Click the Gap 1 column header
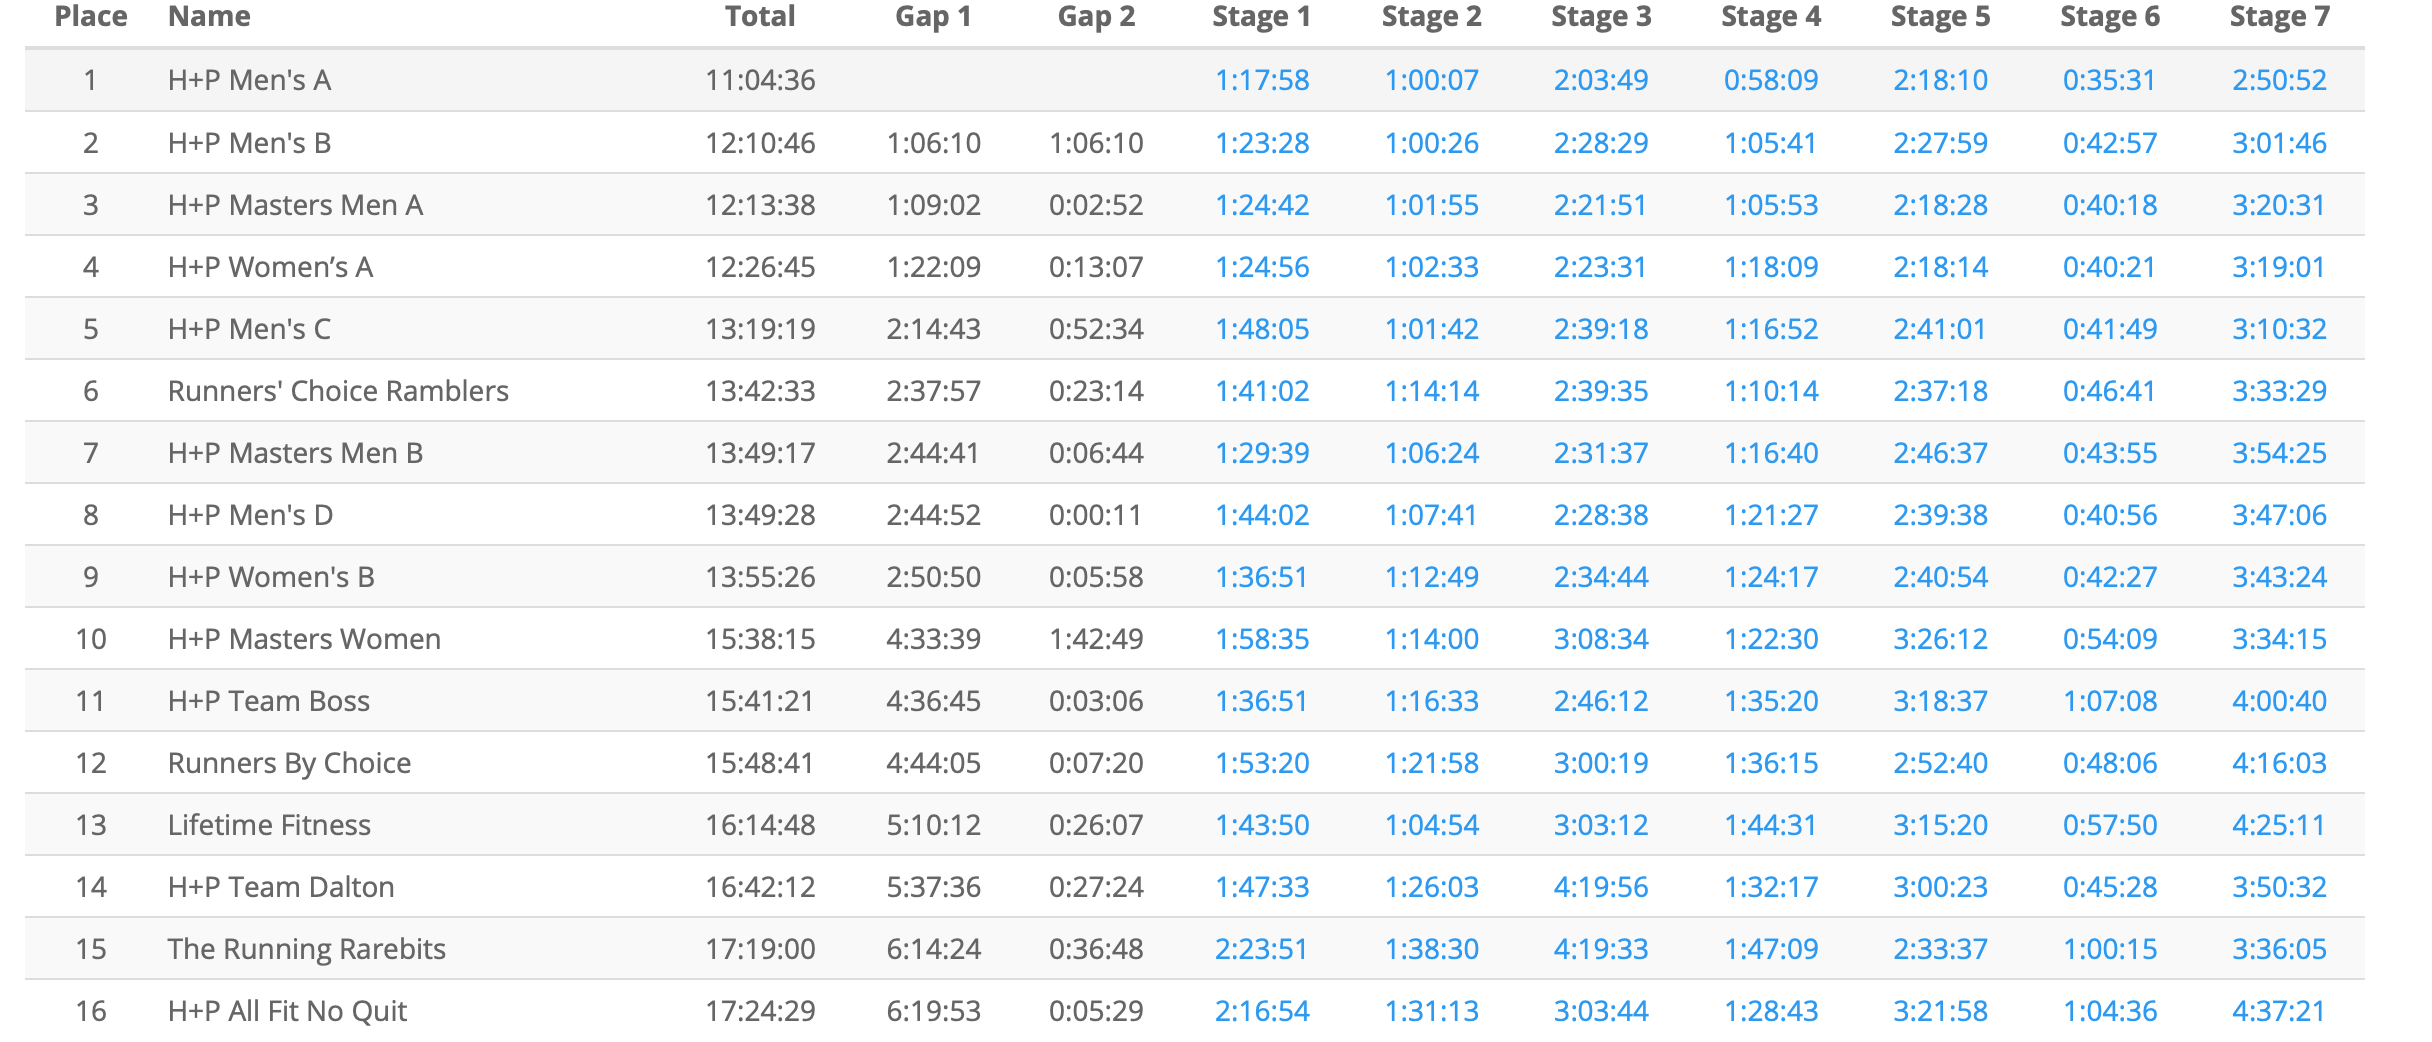 click(x=933, y=17)
